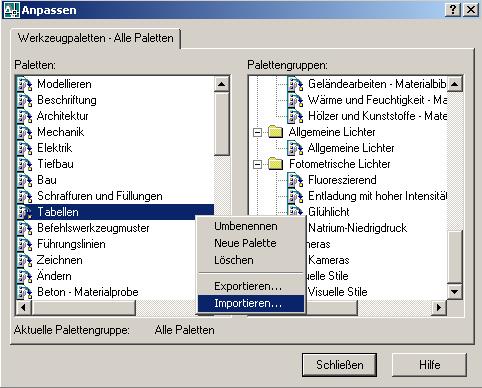Select the Modellieren palette icon

pos(25,84)
